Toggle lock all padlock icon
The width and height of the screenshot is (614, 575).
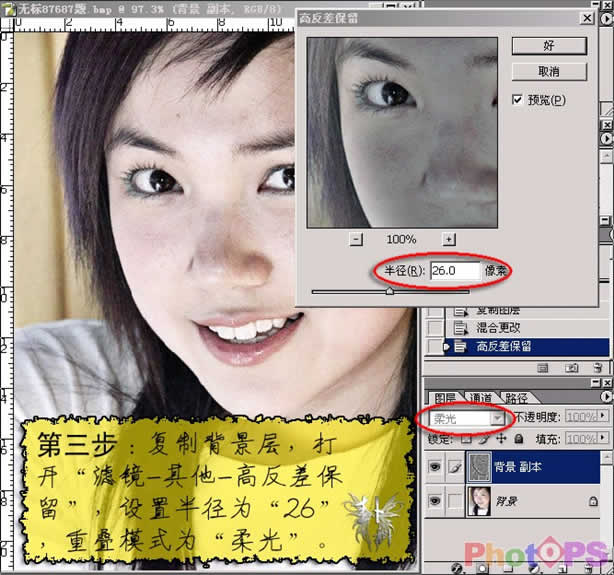click(x=519, y=439)
